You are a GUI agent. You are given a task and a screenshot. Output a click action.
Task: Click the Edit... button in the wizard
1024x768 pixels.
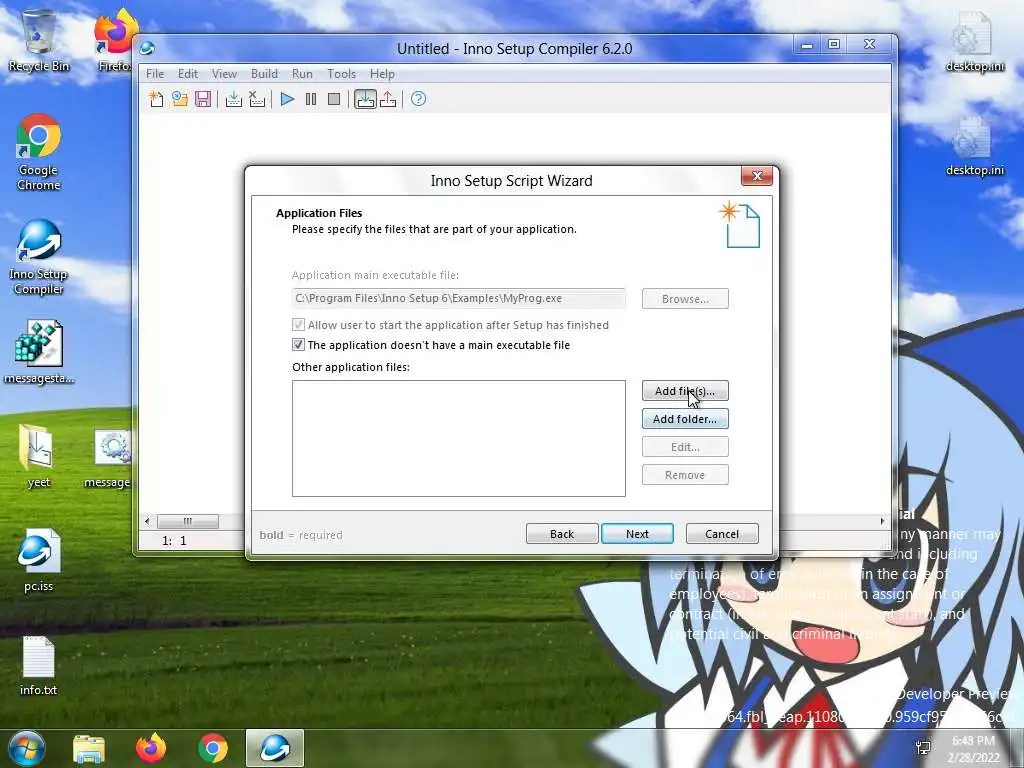coord(685,447)
